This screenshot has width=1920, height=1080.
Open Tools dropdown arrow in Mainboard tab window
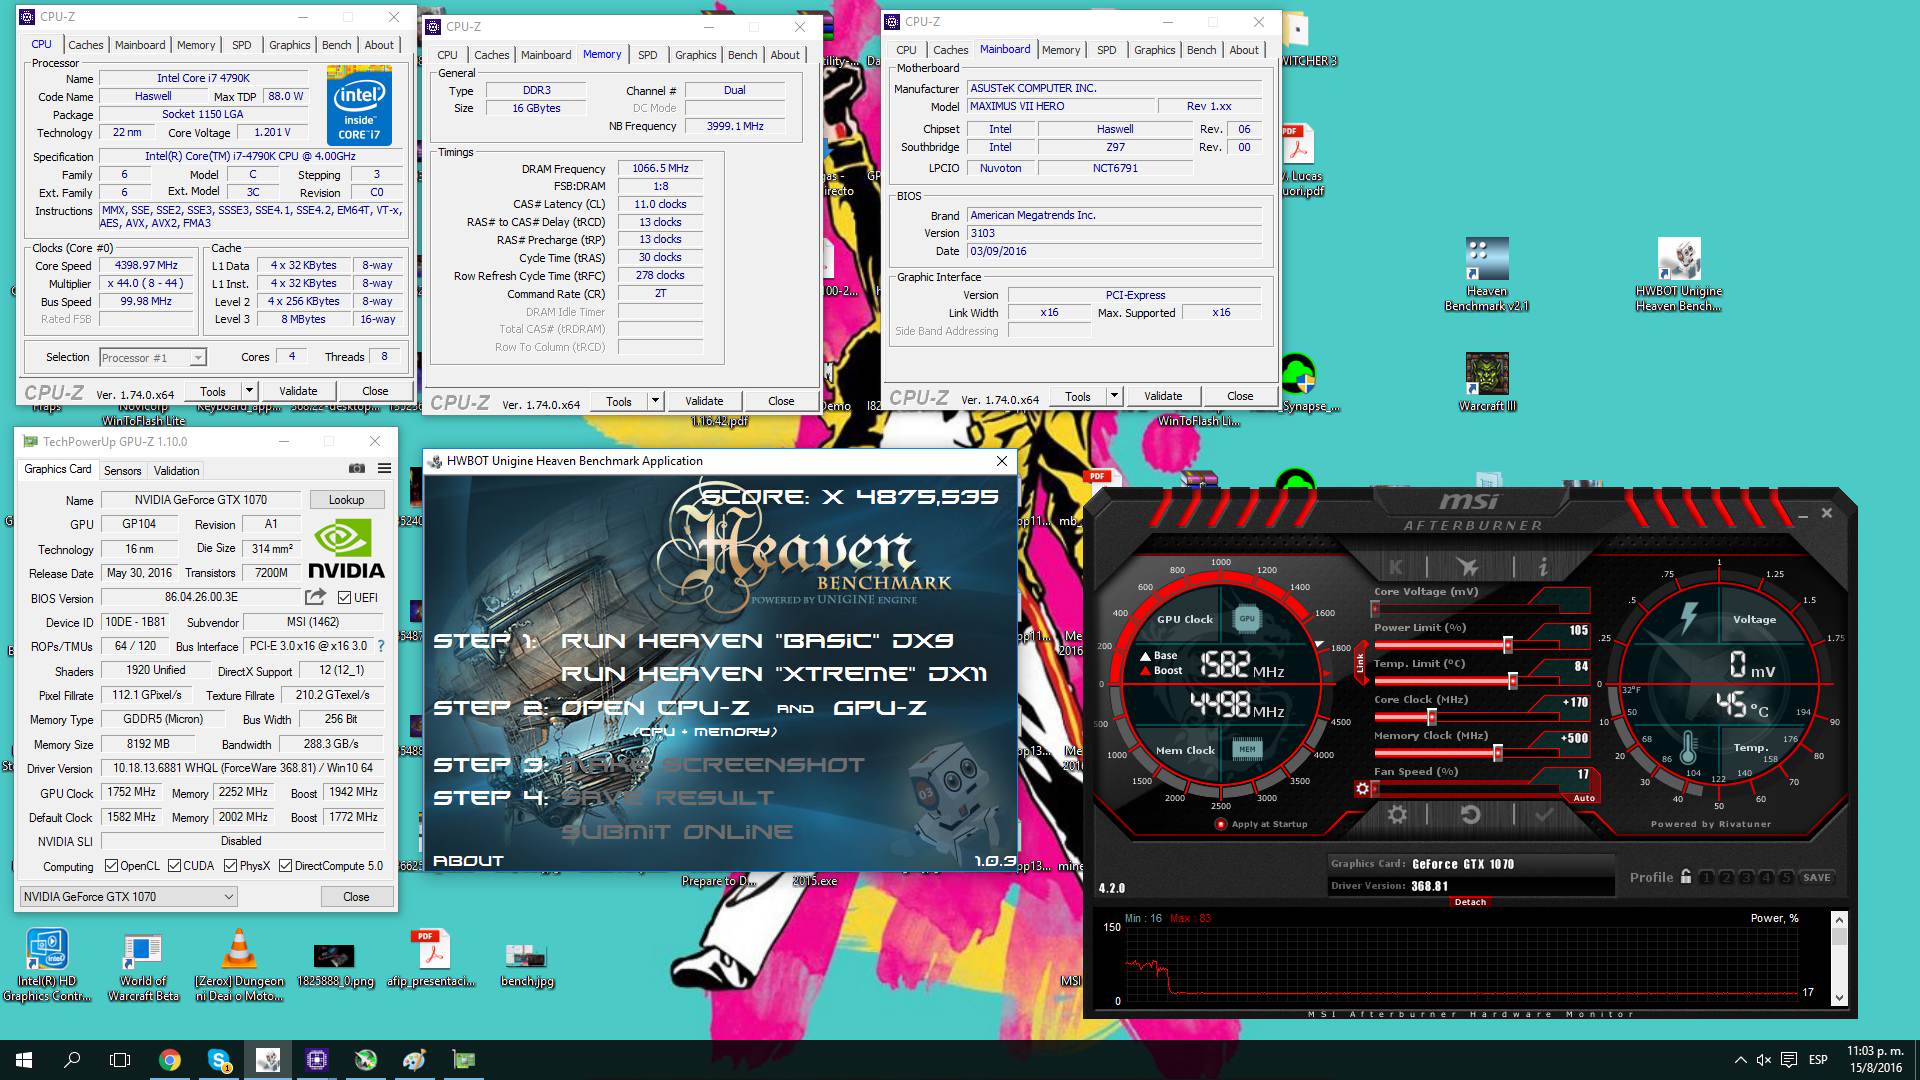pos(1114,396)
